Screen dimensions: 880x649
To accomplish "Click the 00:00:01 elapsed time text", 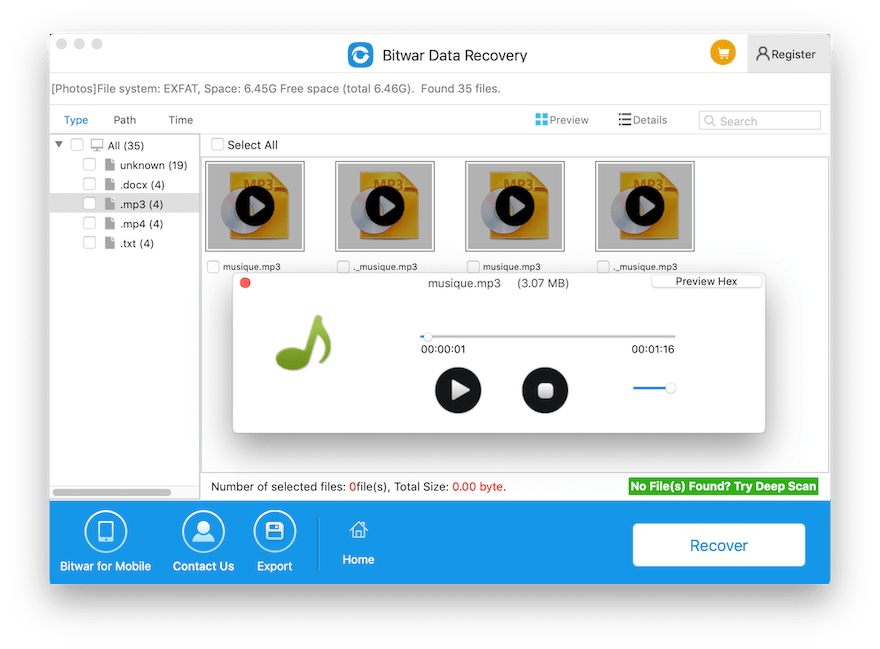I will 443,349.
